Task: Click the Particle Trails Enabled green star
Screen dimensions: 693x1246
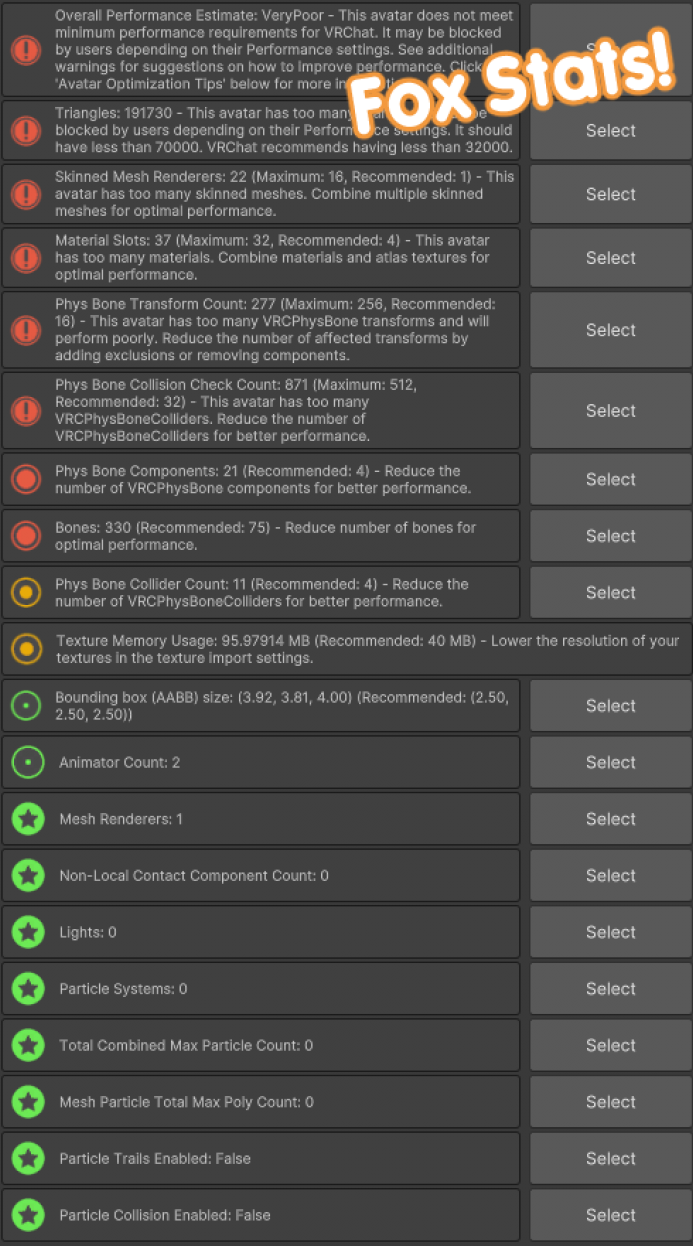Action: 28,1159
